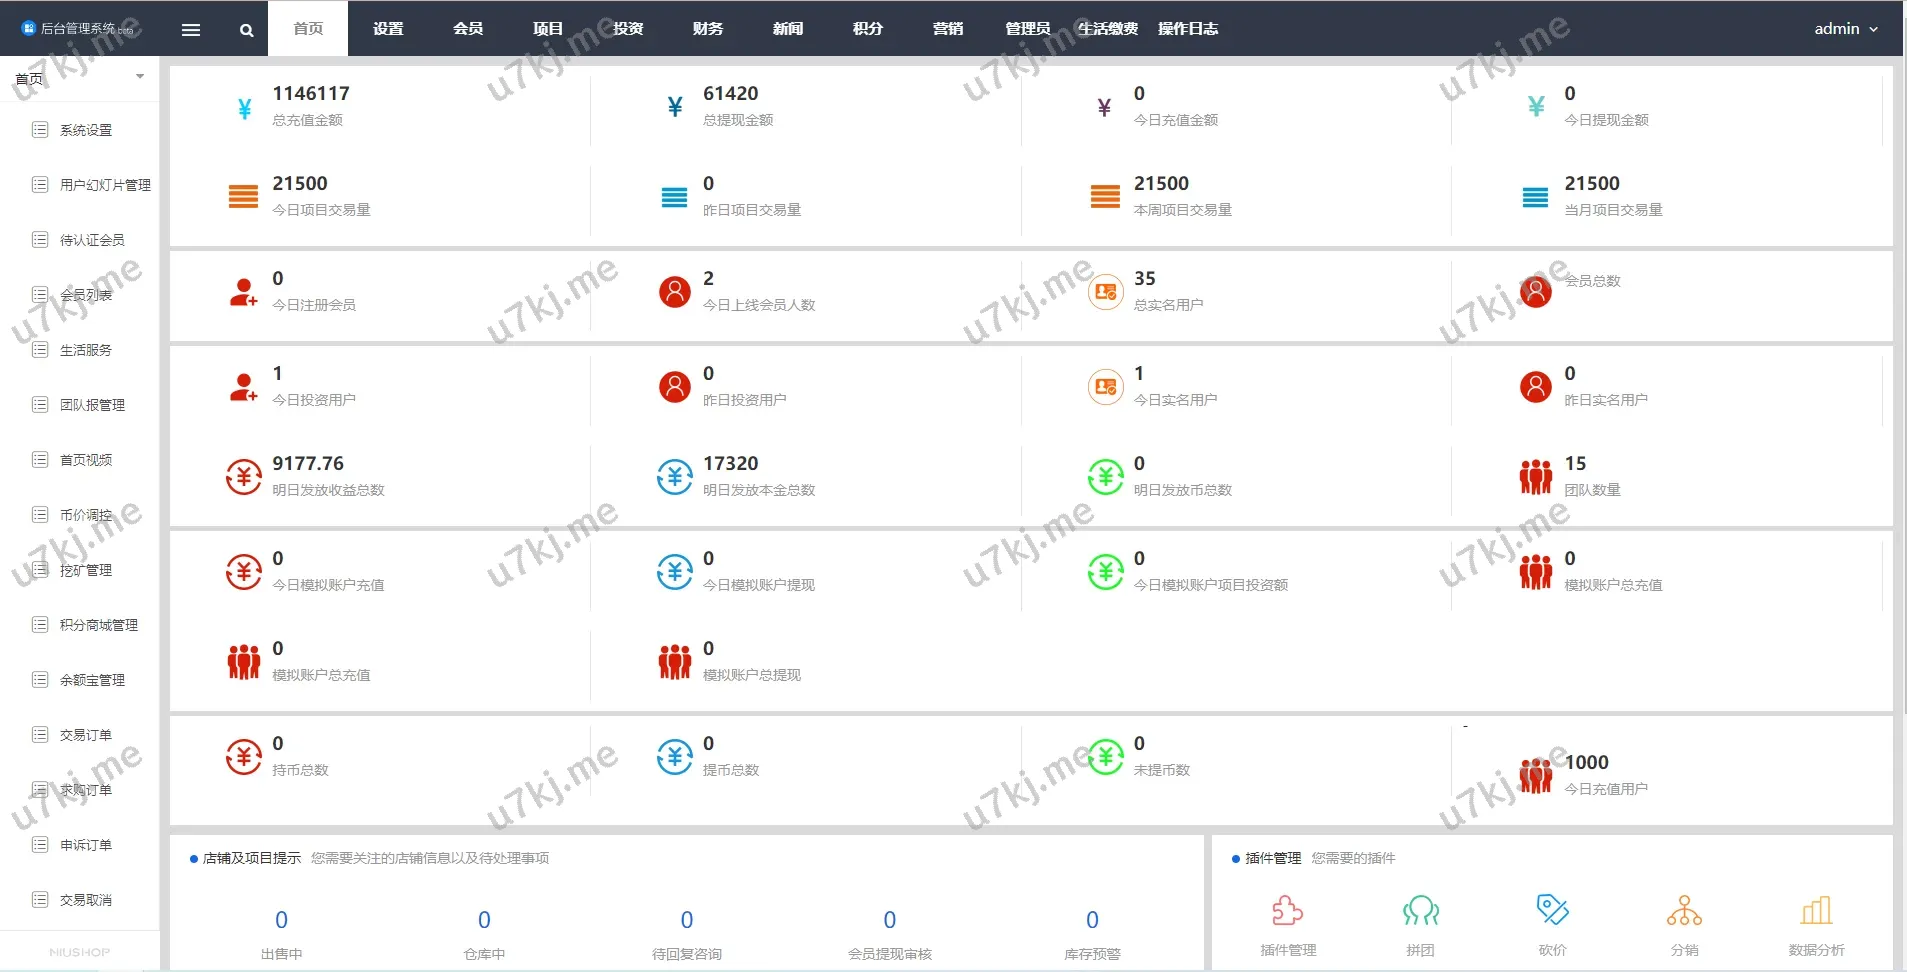This screenshot has height=972, width=1907.
Task: Open 系统设置 in the sidebar
Action: pyautogui.click(x=86, y=130)
